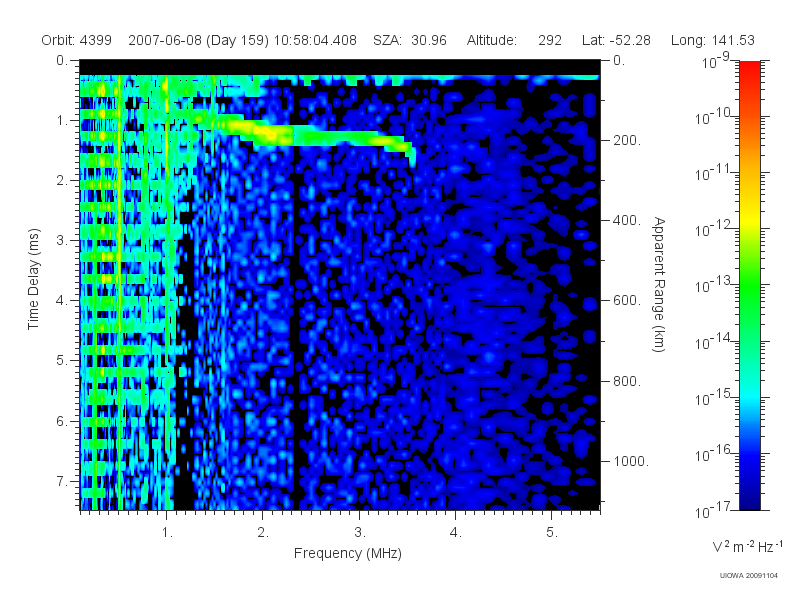Click the '2.' frequency axis tick label
The height and width of the screenshot is (600, 800).
click(263, 533)
